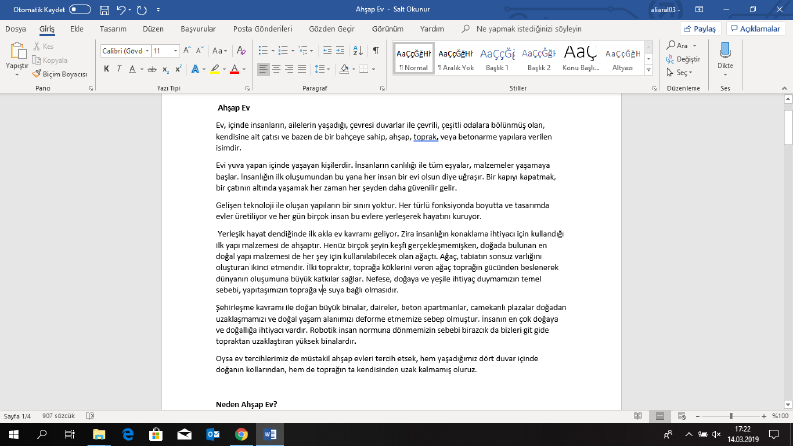Sort paragraphs alphabetically
This screenshot has height=446, width=793.
(358, 51)
